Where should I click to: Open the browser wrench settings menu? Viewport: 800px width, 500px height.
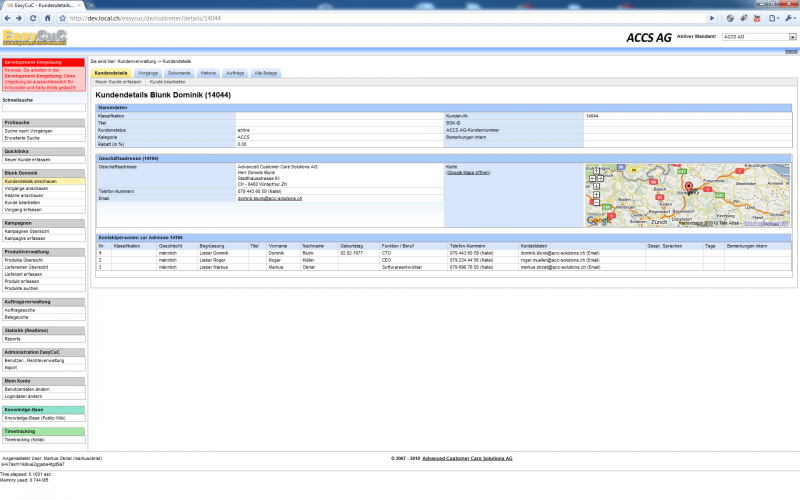pyautogui.click(x=790, y=18)
